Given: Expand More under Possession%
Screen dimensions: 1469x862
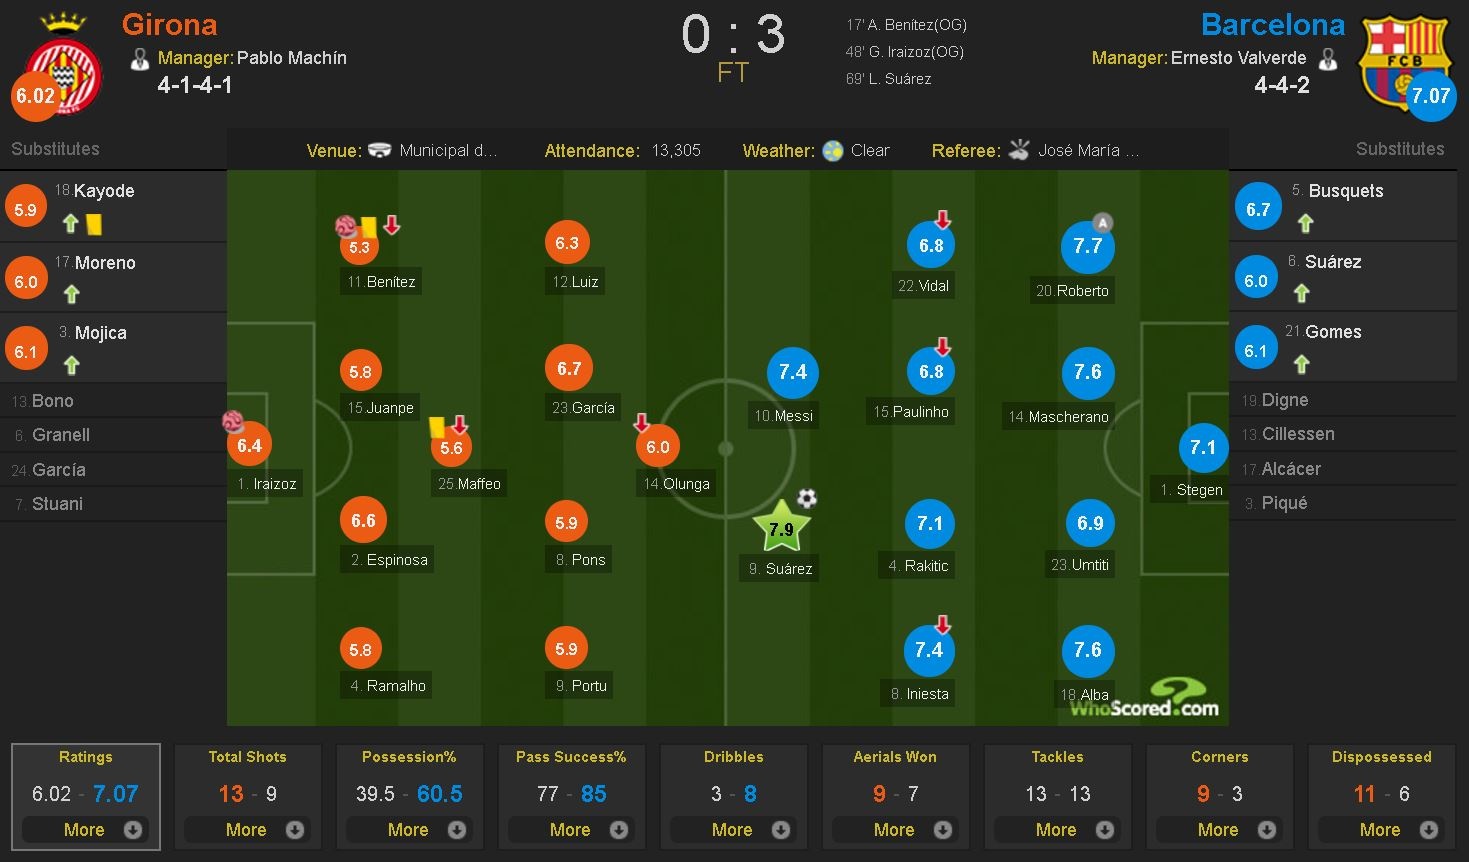Looking at the screenshot, I should (409, 829).
